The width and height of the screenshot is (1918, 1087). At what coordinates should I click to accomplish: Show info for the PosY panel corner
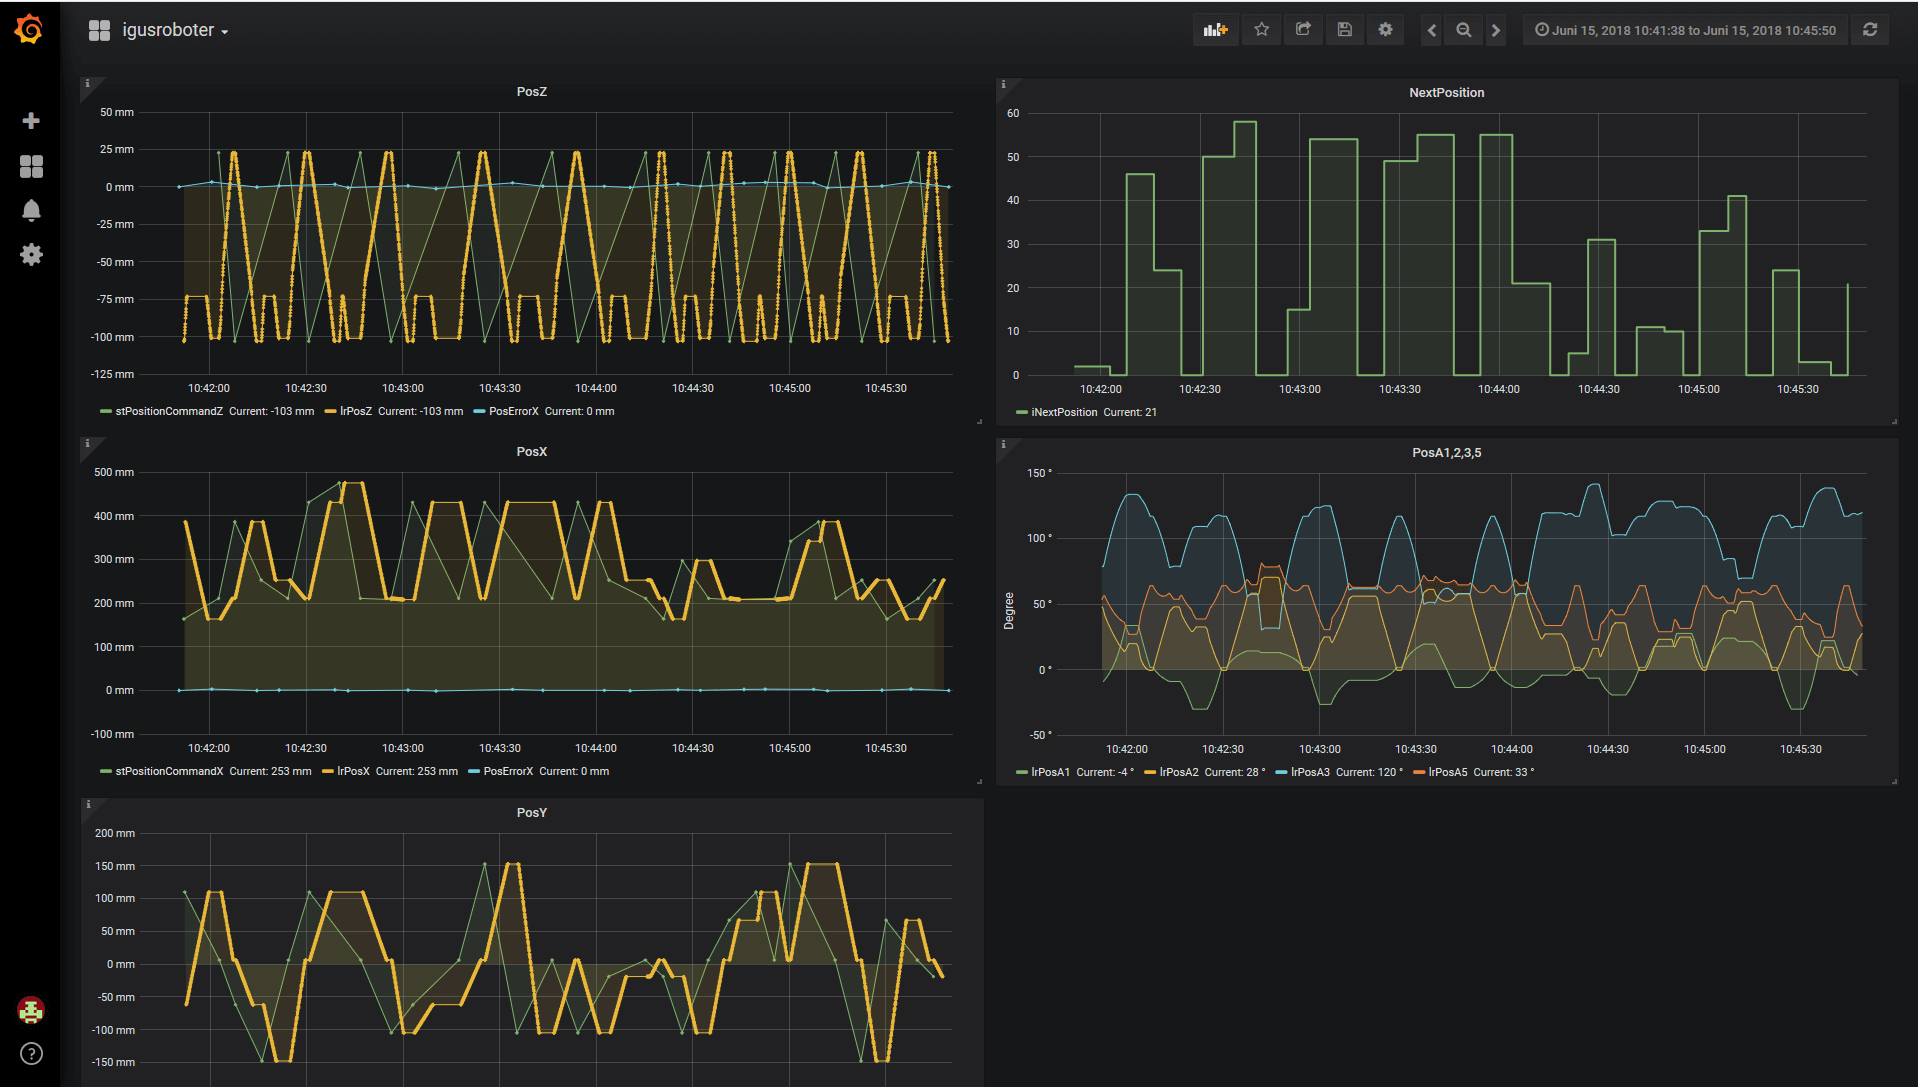(87, 804)
